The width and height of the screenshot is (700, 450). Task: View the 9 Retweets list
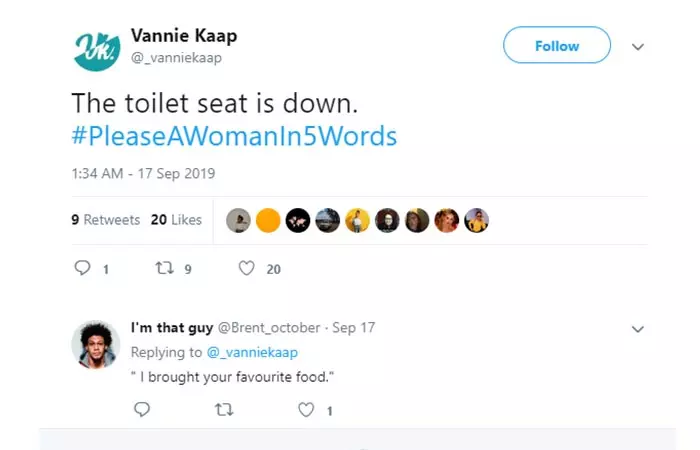click(106, 220)
